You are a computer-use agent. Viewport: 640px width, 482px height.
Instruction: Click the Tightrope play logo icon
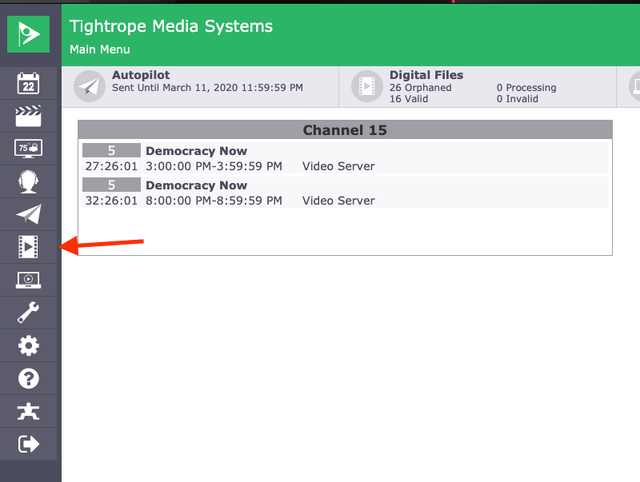coord(28,34)
